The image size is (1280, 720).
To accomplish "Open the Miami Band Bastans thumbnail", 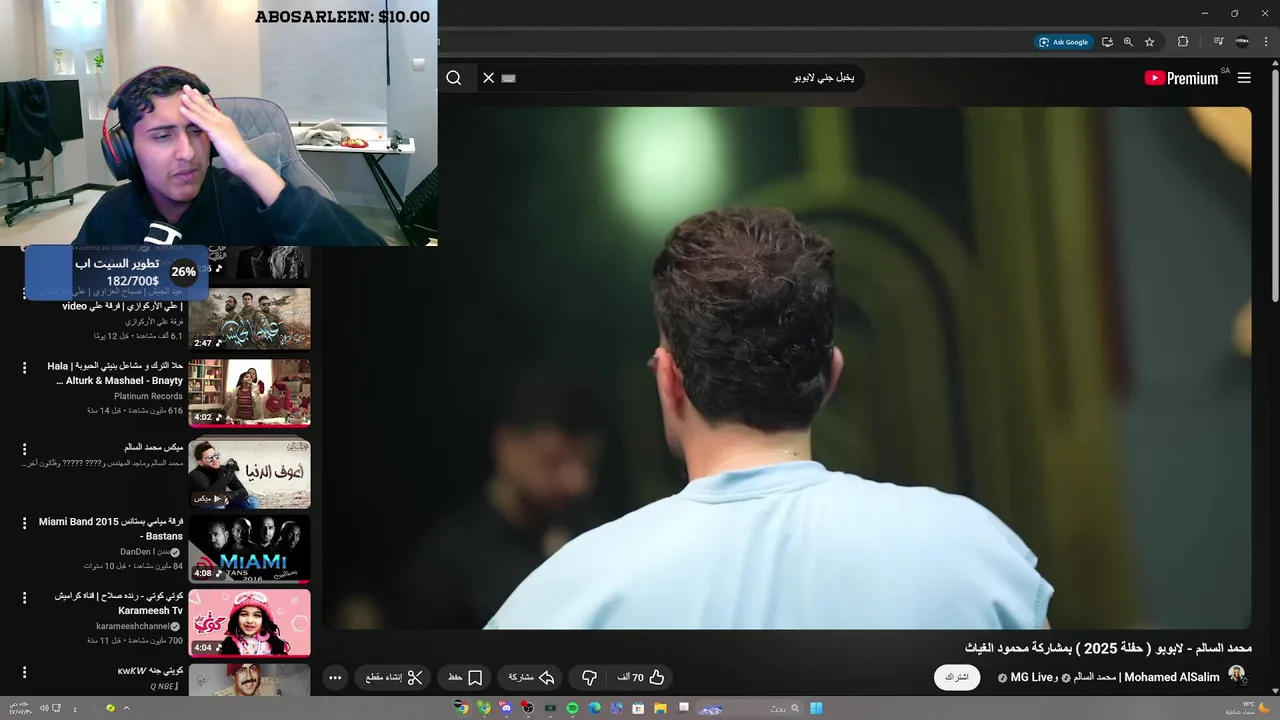I will click(x=249, y=548).
